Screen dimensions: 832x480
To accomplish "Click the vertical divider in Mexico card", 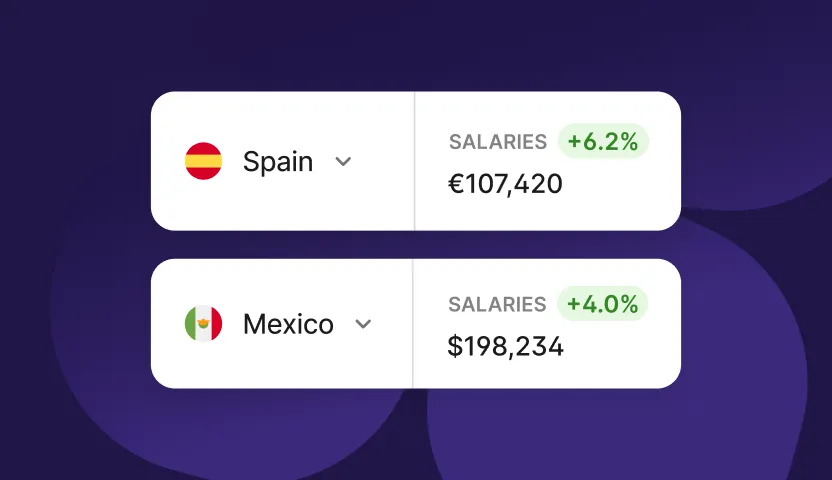I will point(413,324).
